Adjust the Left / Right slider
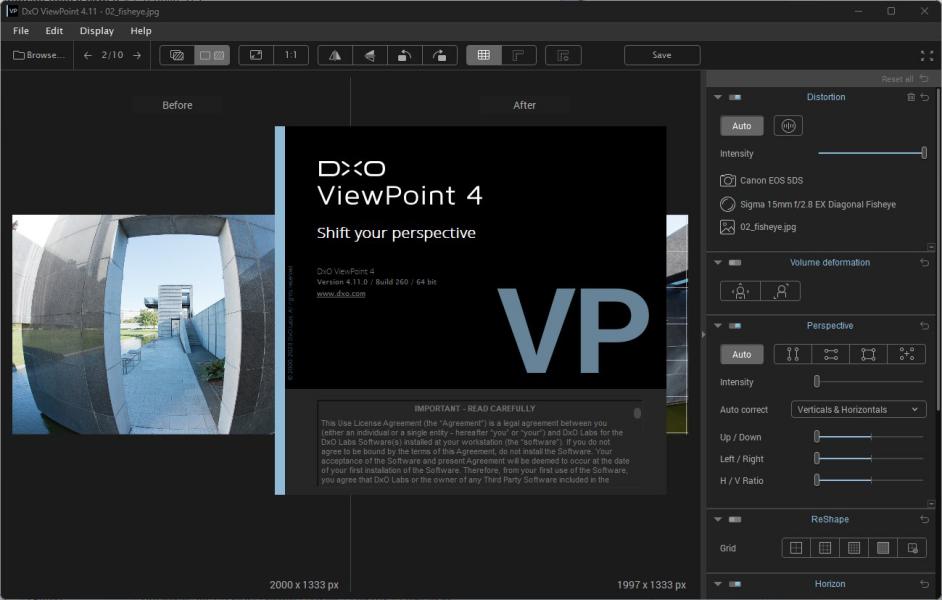The height and width of the screenshot is (600, 942). click(870, 459)
